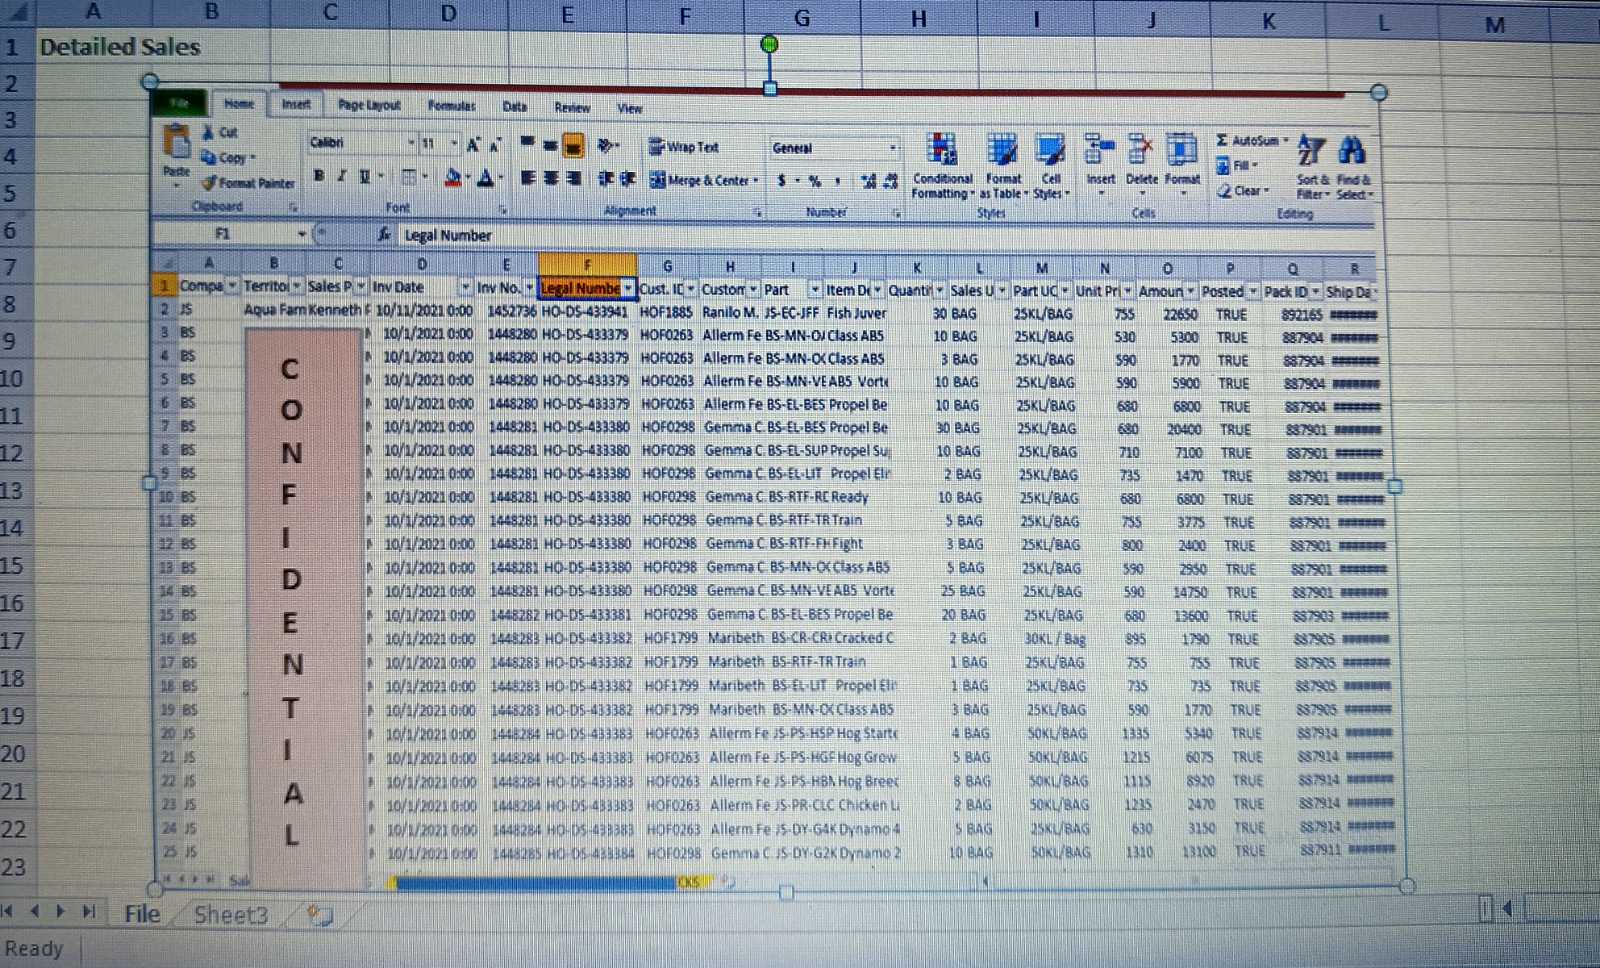1600x968 pixels.
Task: Click the Borders icon in Font group
Action: click(x=409, y=177)
